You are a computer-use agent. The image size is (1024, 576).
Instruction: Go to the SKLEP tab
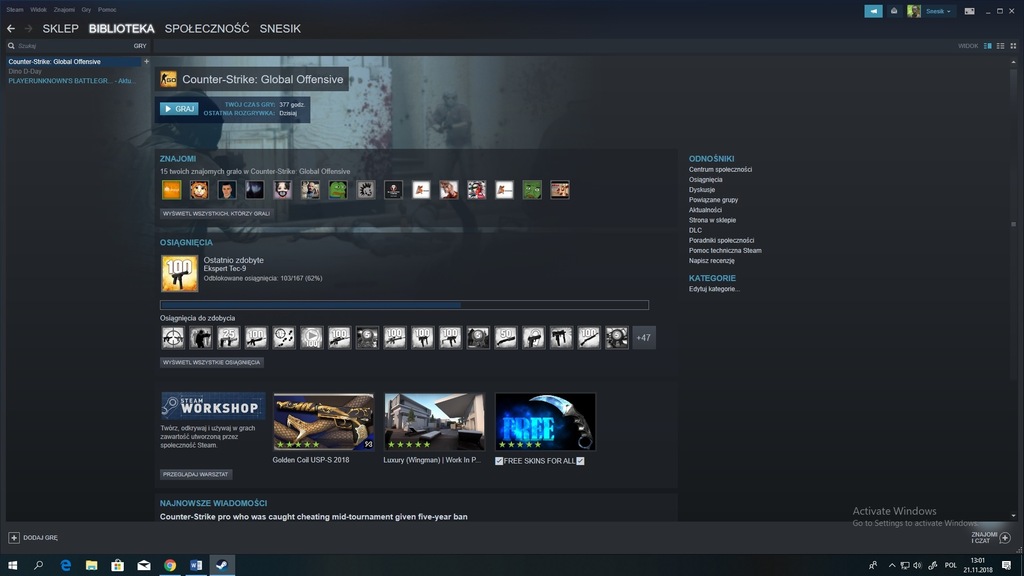point(60,29)
